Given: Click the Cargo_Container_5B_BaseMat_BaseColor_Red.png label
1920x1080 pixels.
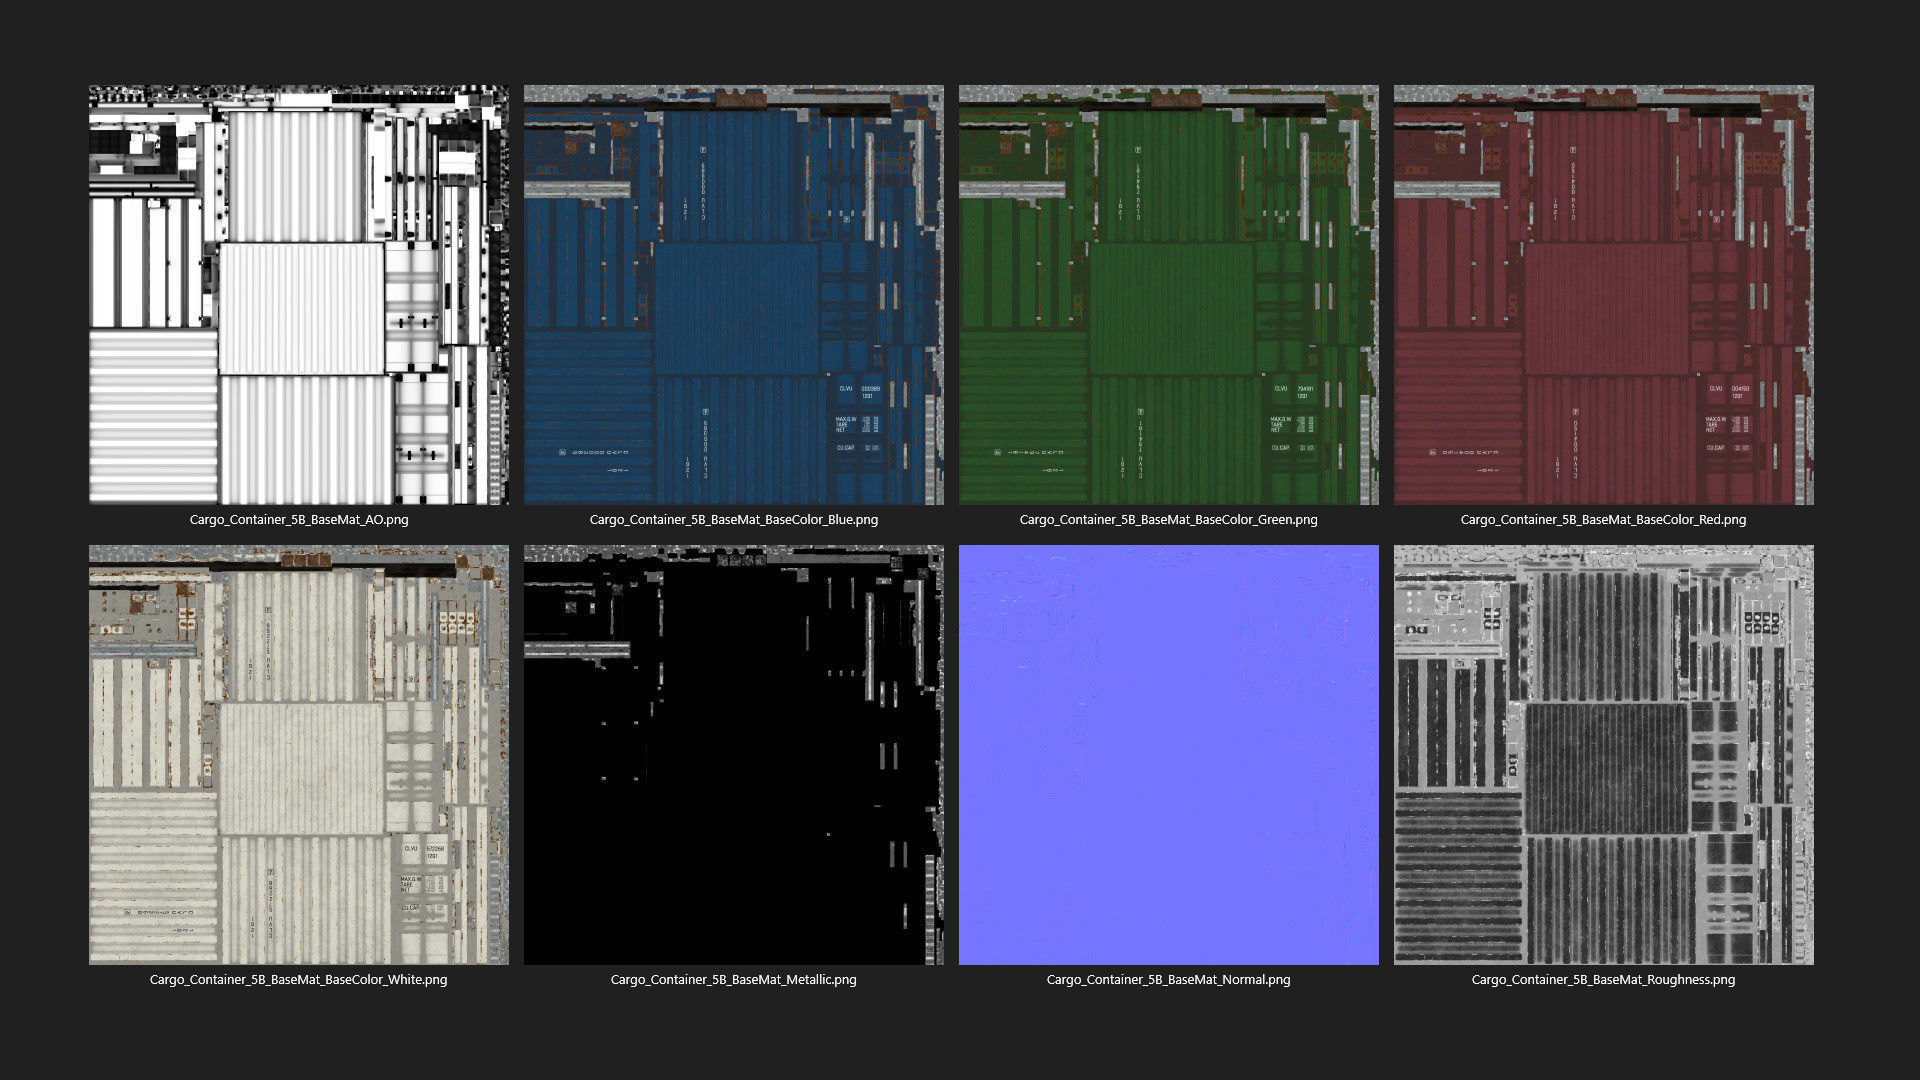Looking at the screenshot, I should tap(1603, 520).
